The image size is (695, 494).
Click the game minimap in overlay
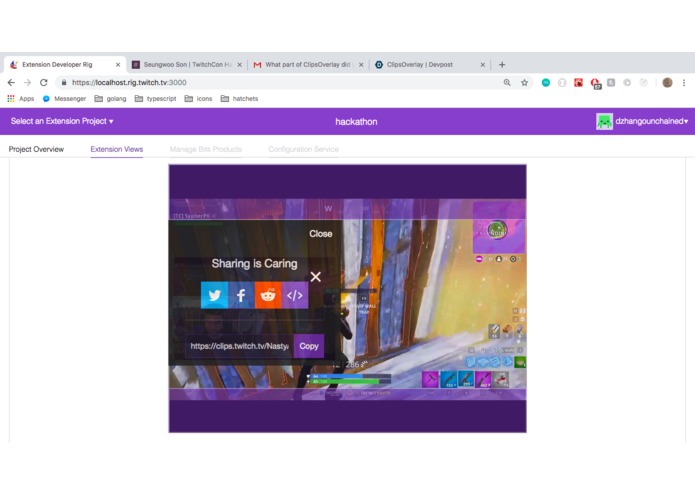[x=499, y=228]
